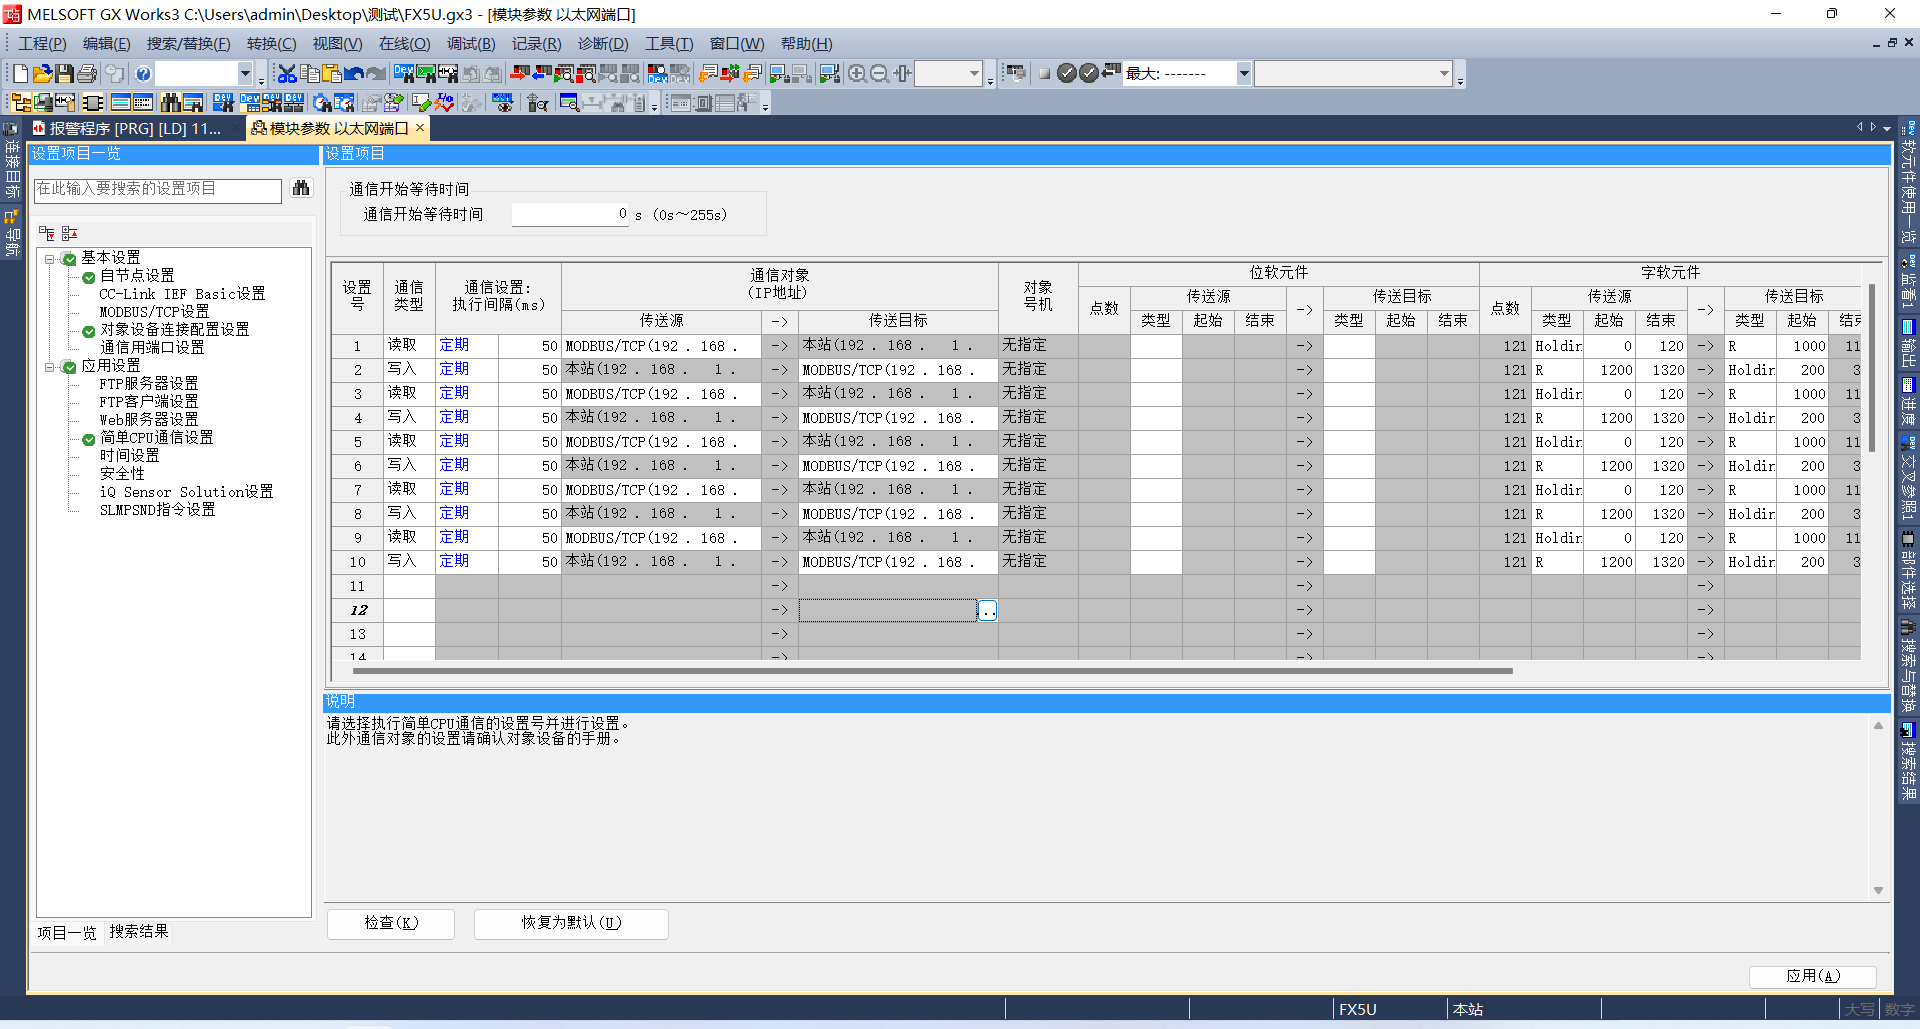The width and height of the screenshot is (1920, 1029).
Task: Click the binoculars search button beside search box
Action: tap(301, 189)
